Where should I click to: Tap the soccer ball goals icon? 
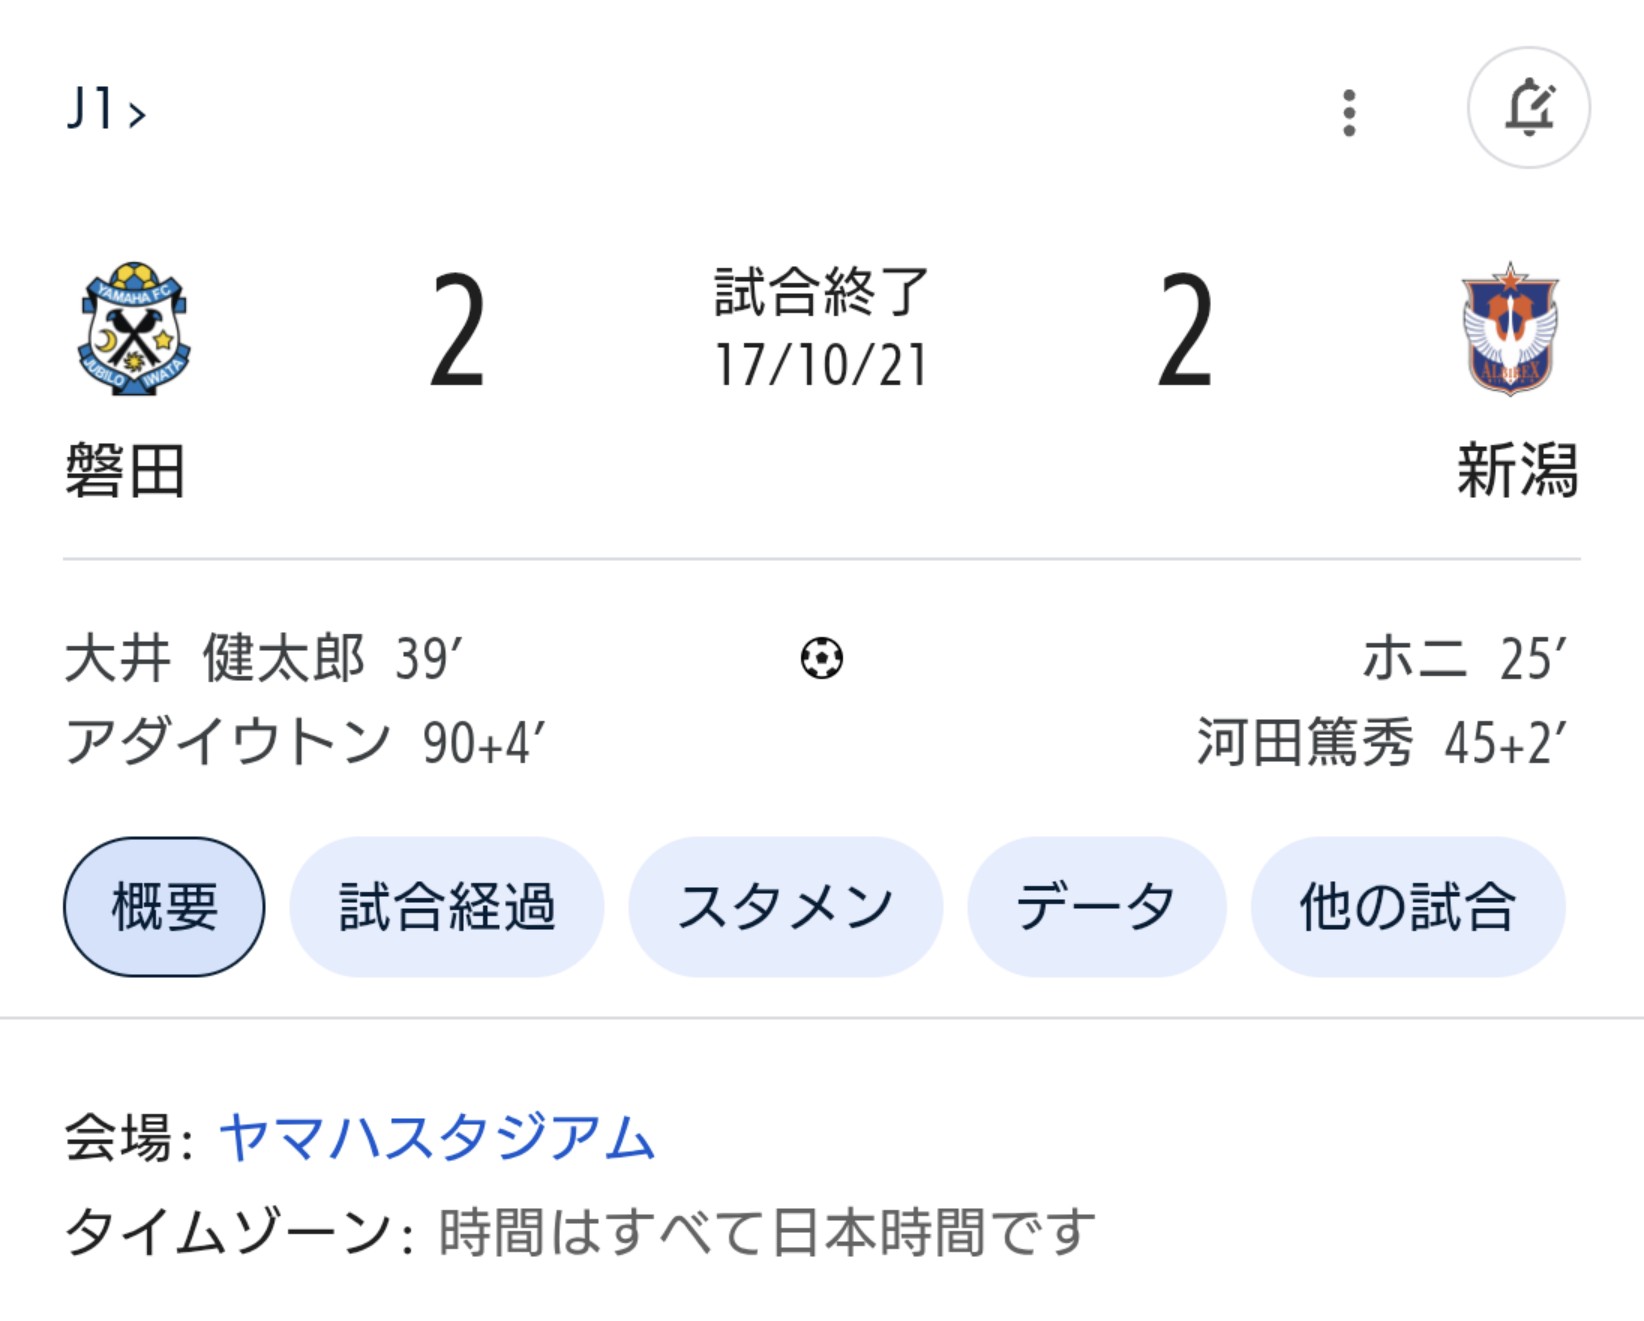pyautogui.click(x=822, y=658)
